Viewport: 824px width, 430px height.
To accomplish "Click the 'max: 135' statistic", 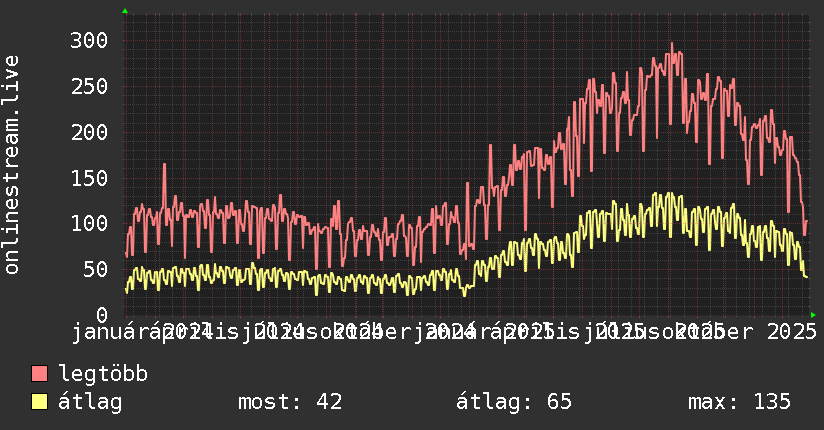I will coord(739,402).
